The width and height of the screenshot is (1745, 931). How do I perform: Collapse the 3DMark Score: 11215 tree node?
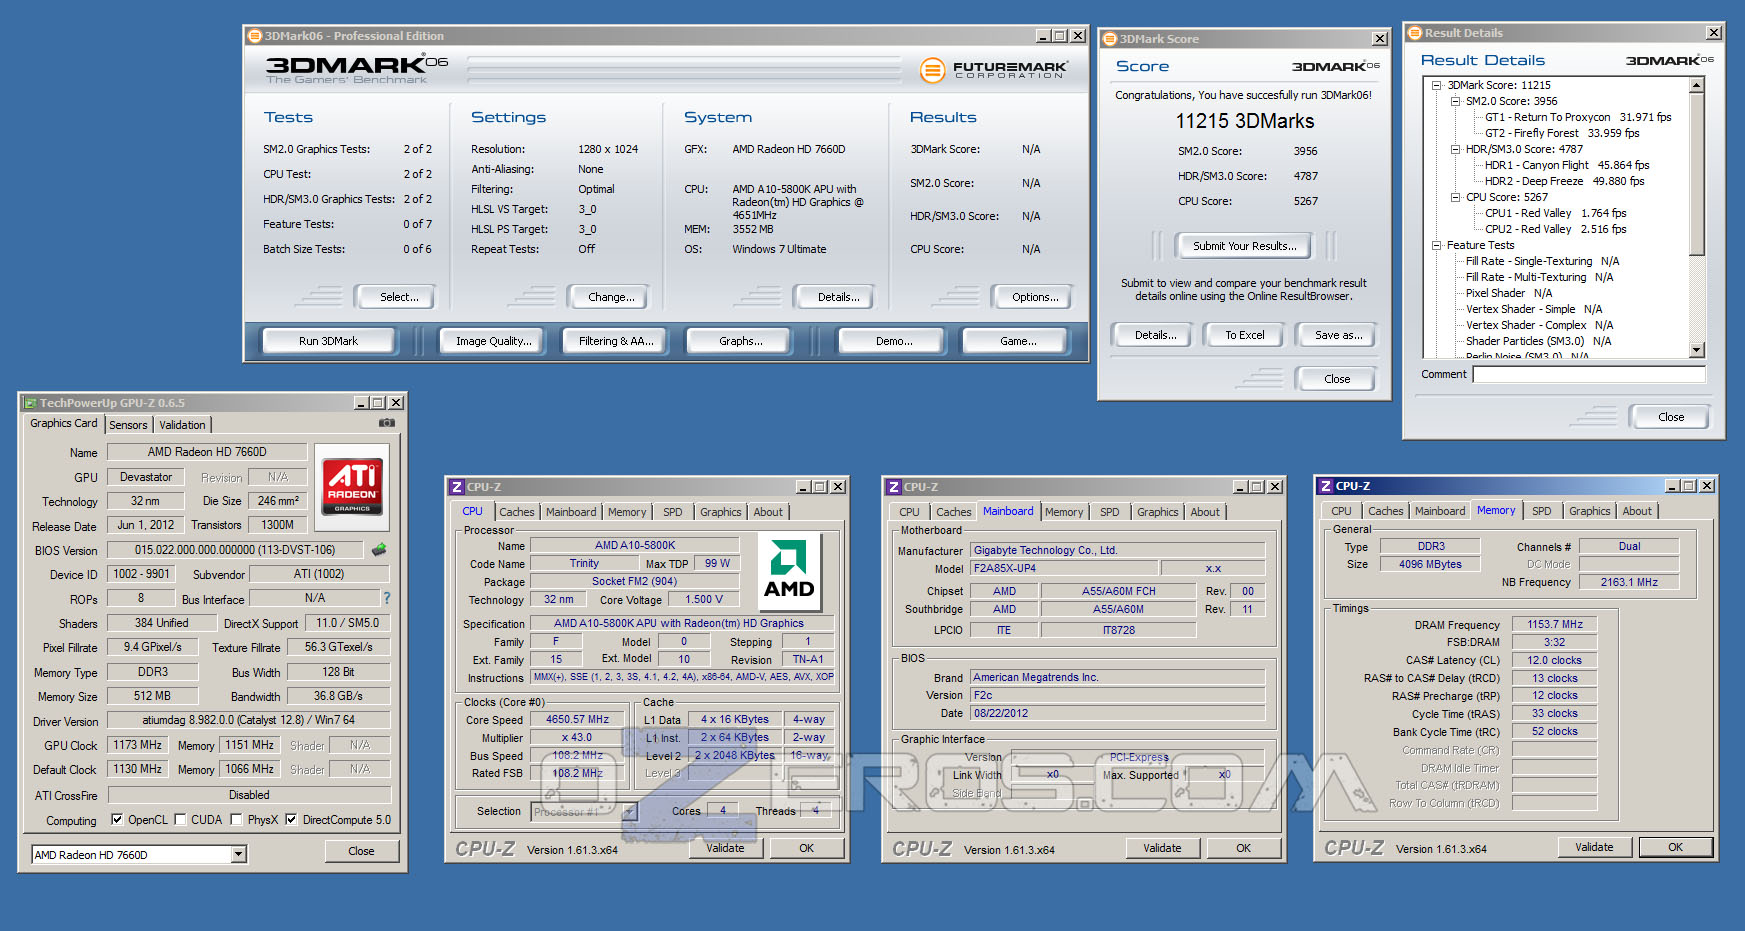[1437, 85]
